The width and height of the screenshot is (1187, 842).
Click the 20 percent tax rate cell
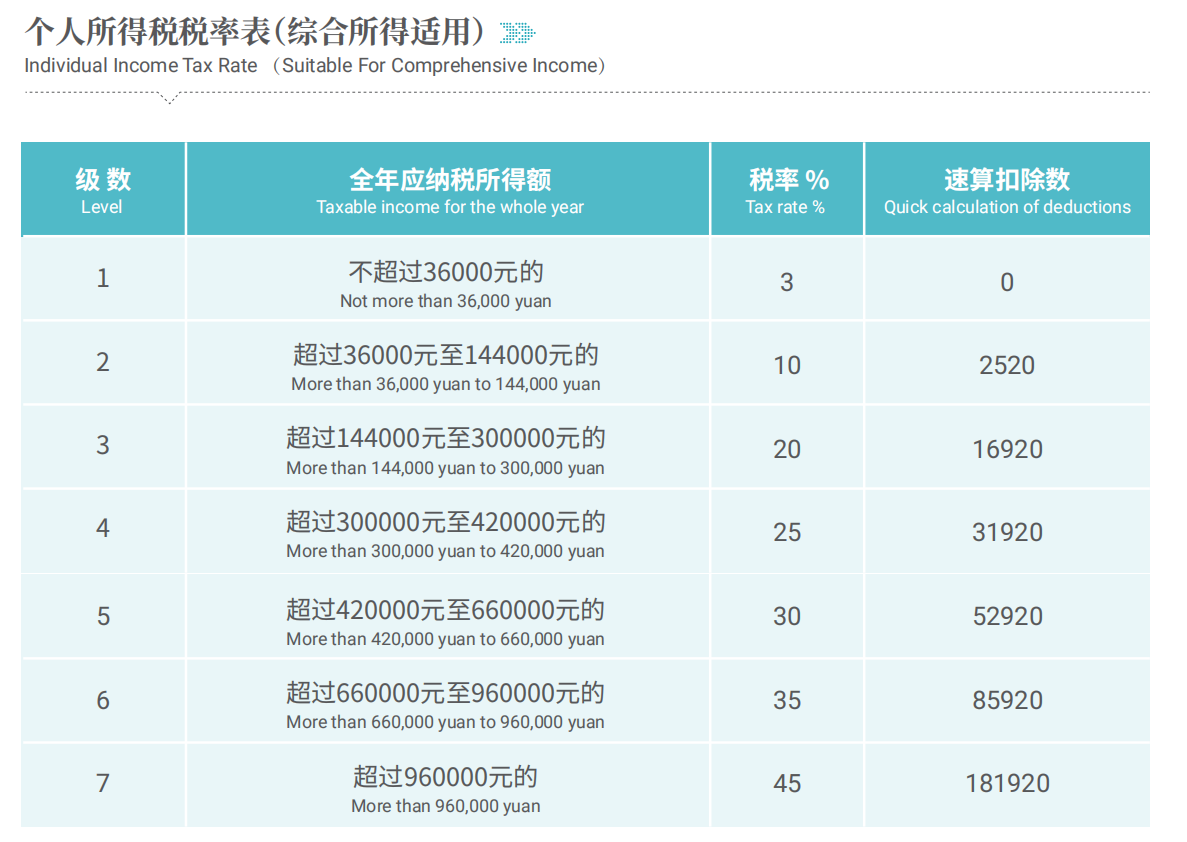[x=787, y=449]
